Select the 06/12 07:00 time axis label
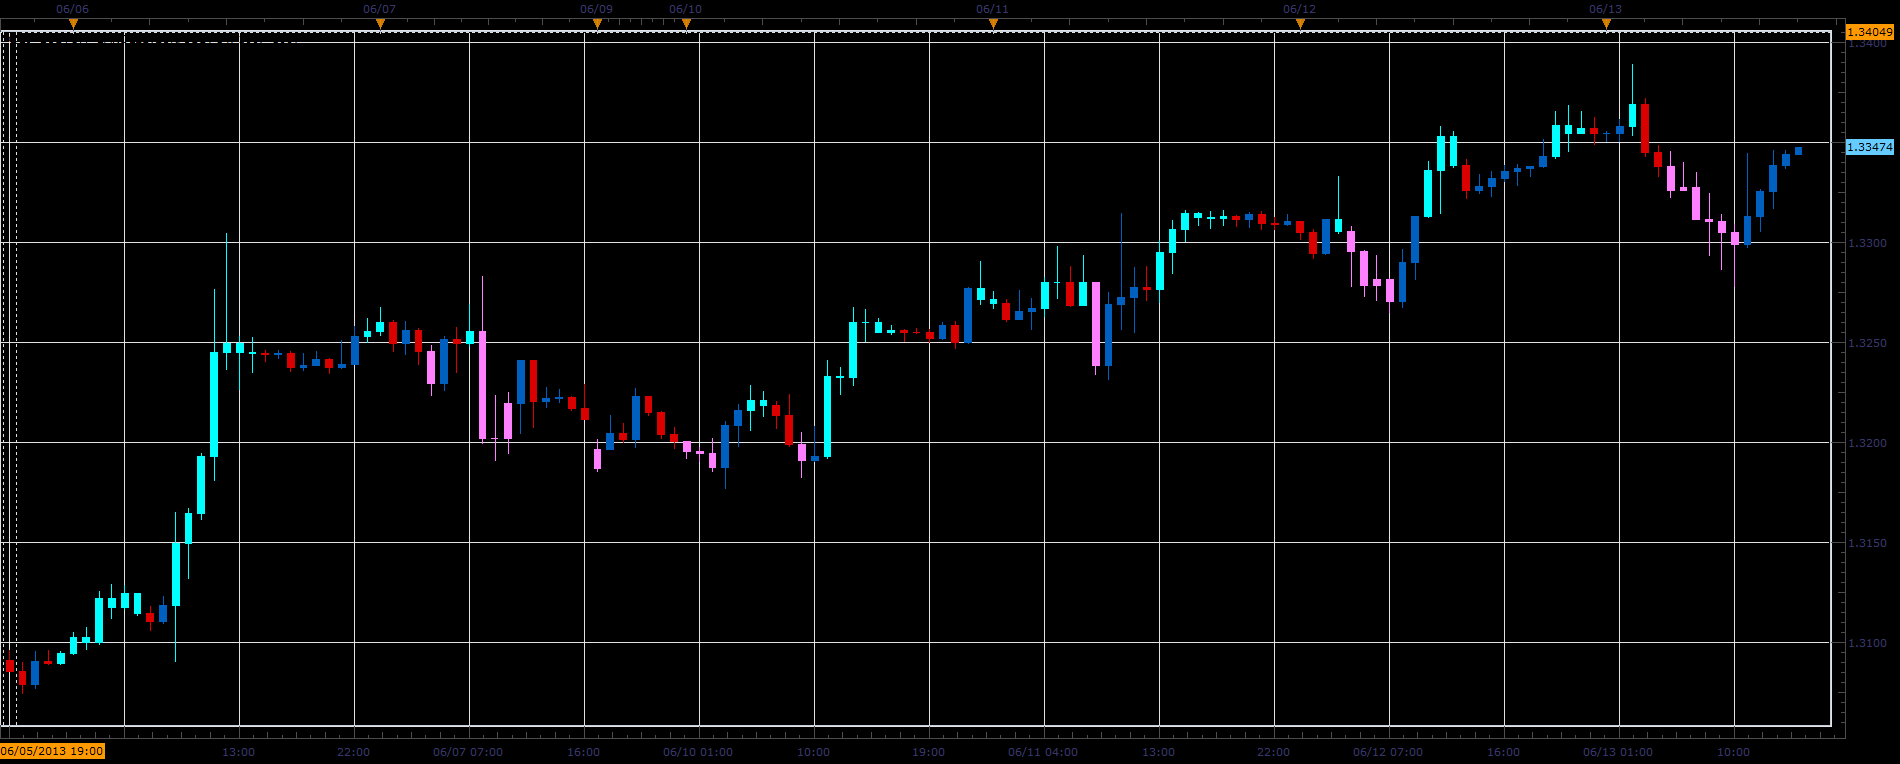The image size is (1900, 764). [1388, 752]
